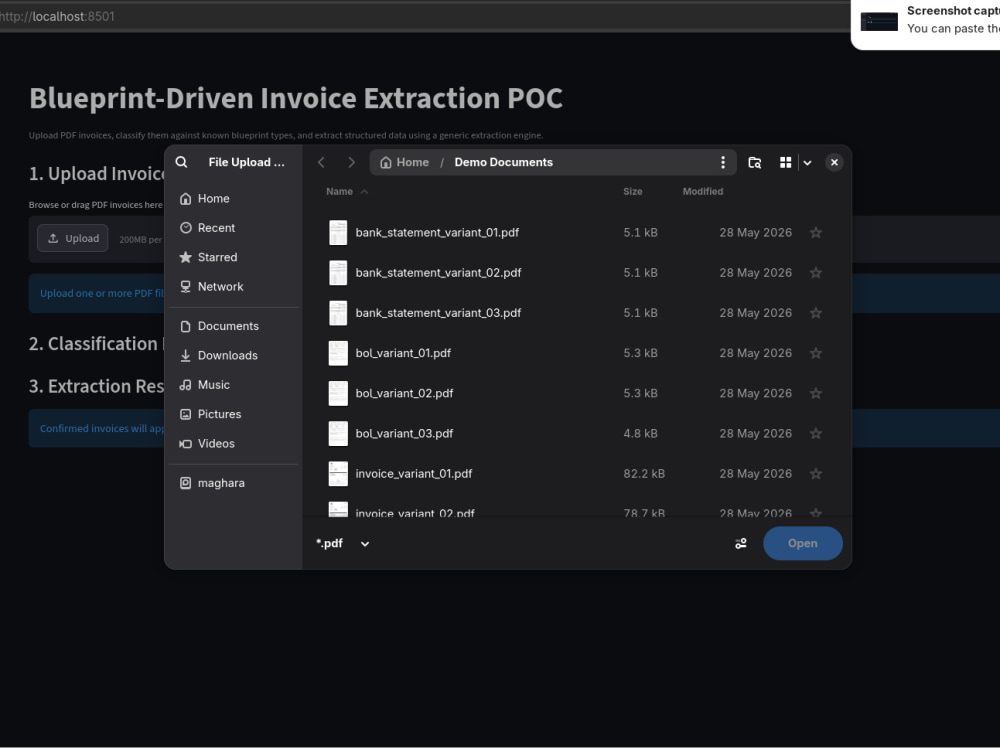This screenshot has width=1000, height=749.
Task: Click the Open button
Action: point(802,544)
